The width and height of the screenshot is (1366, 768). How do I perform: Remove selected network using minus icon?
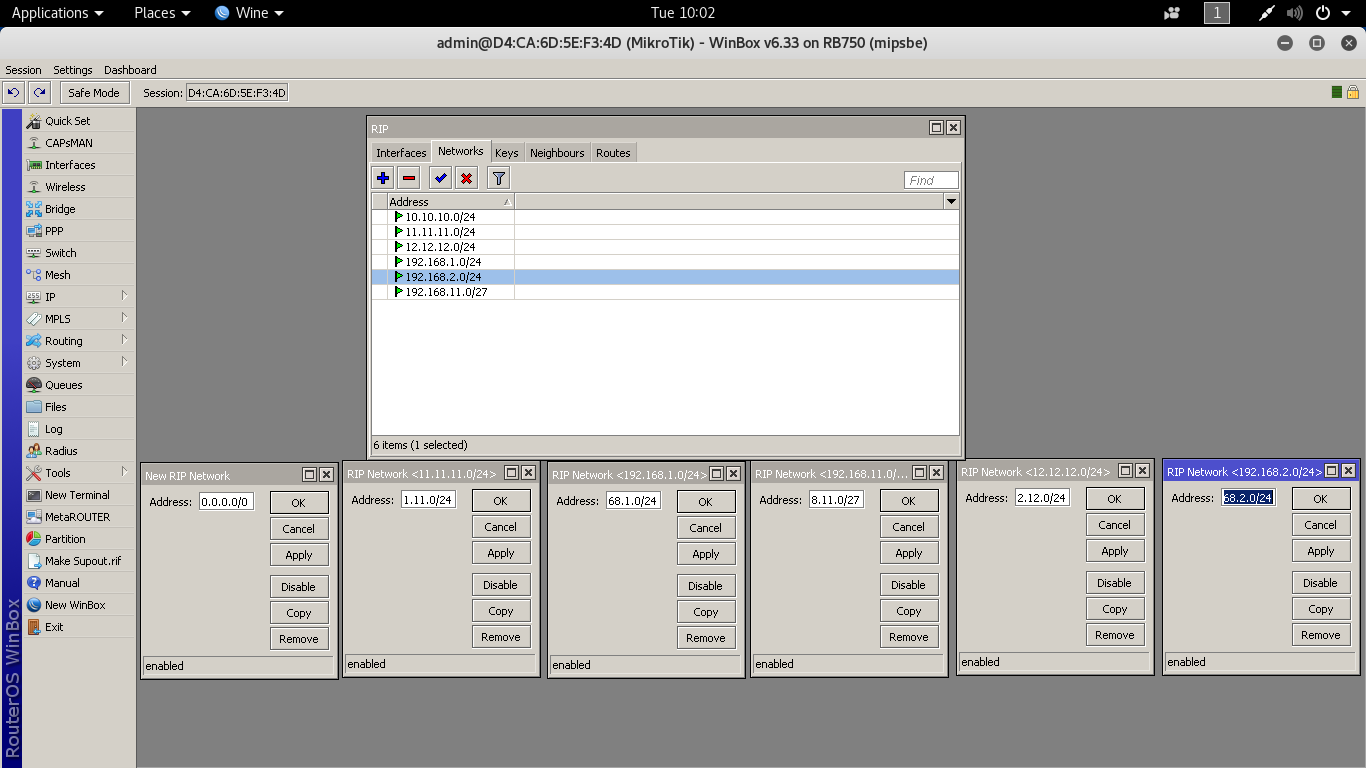(x=409, y=177)
